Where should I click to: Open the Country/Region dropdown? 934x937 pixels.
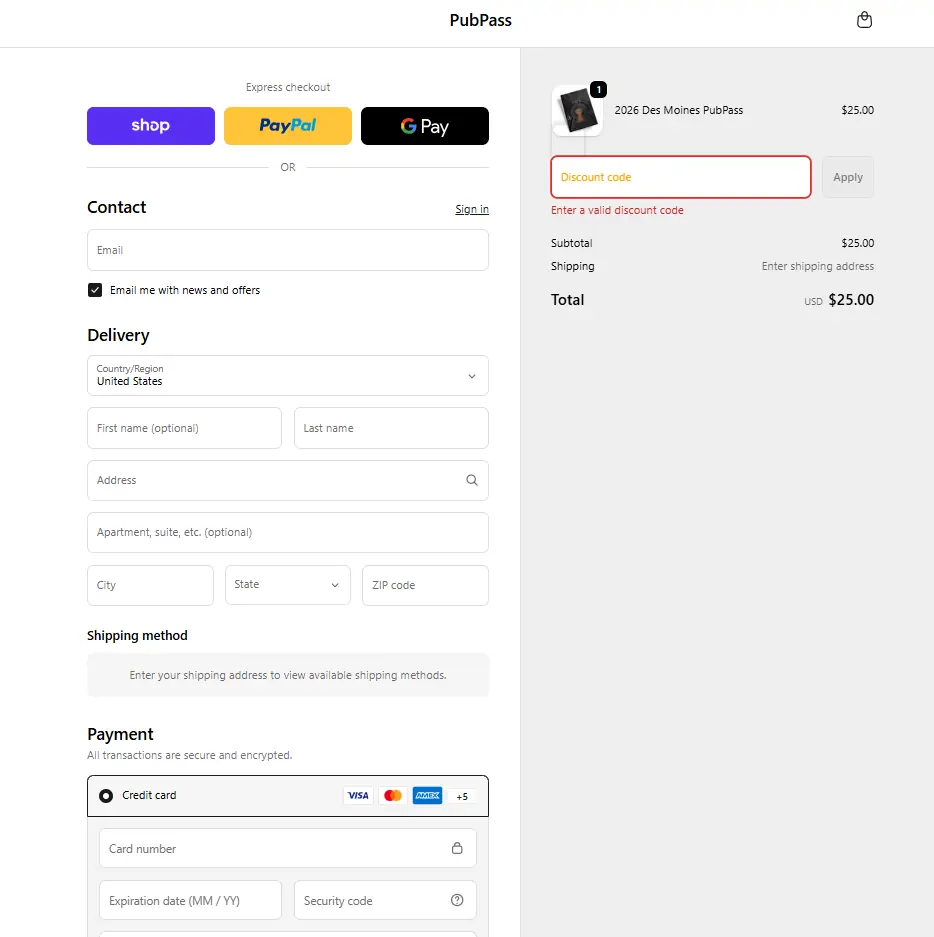point(288,376)
